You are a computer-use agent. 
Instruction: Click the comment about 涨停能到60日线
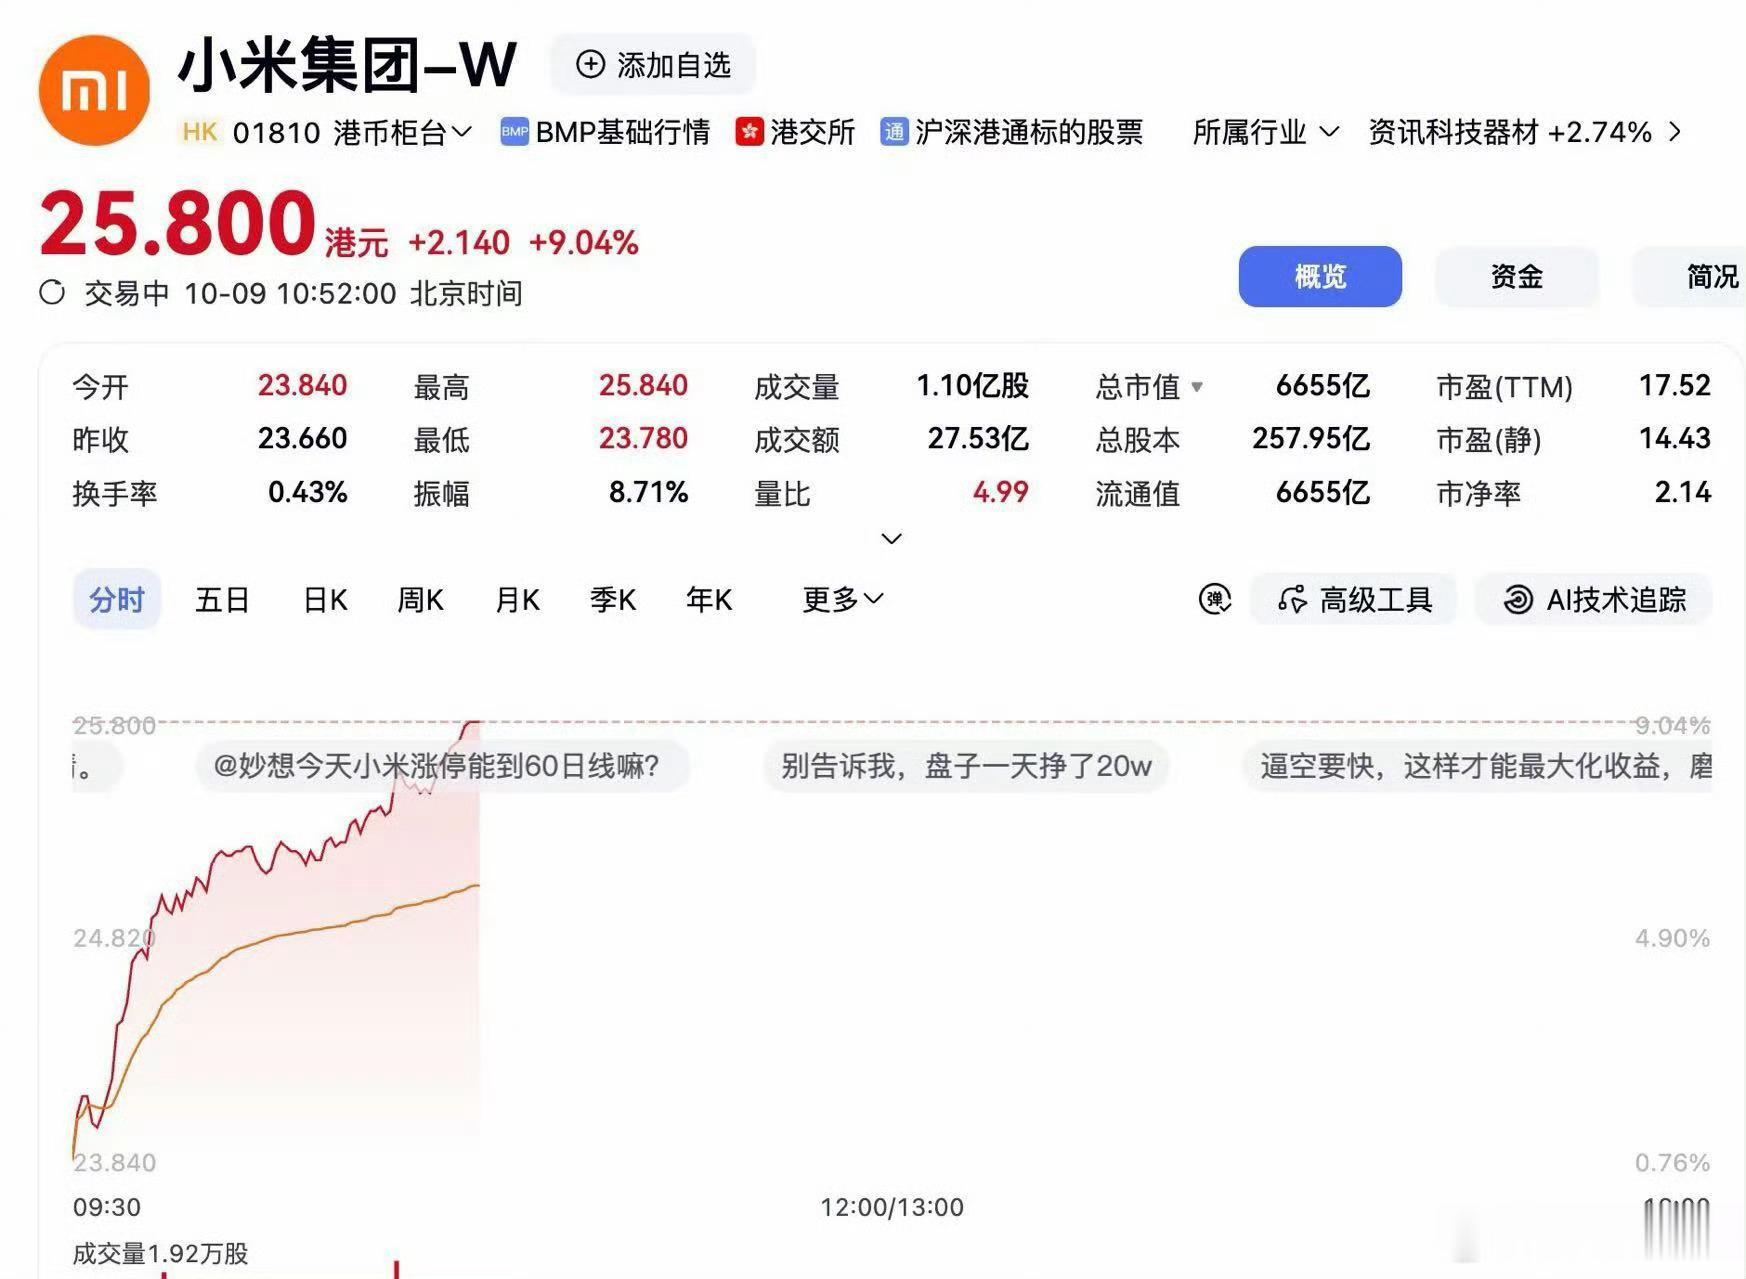[442, 766]
